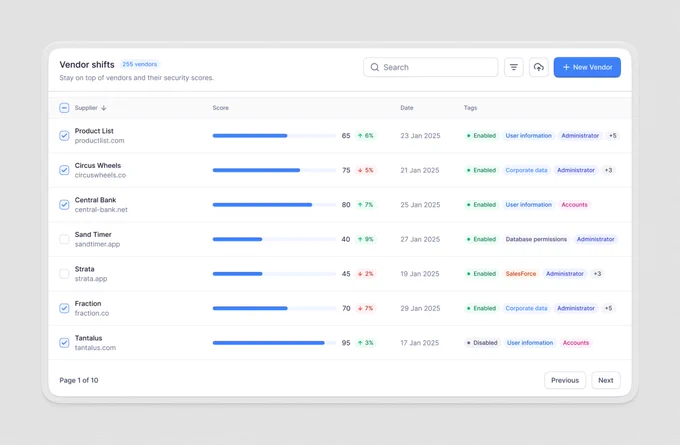Click the Central Bank score value 80

(x=346, y=205)
